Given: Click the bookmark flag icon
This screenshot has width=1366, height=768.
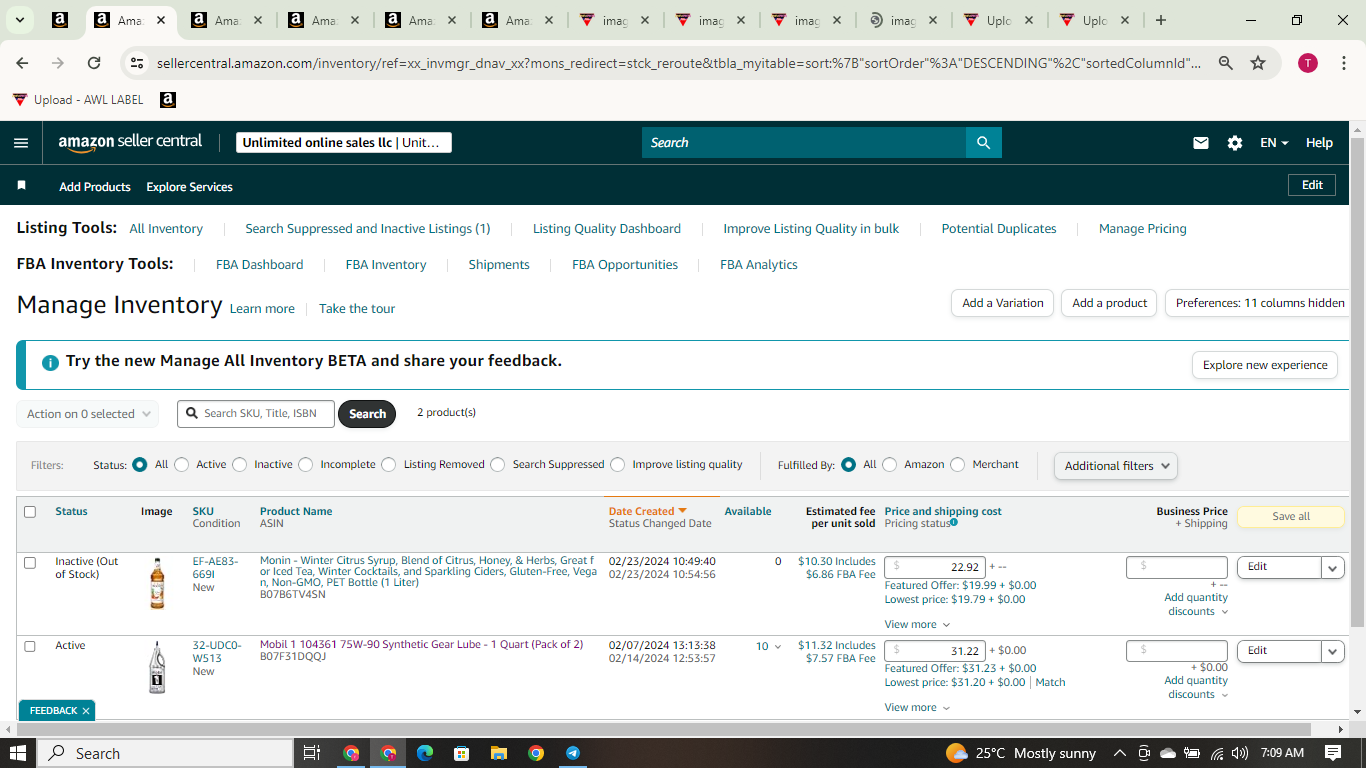Looking at the screenshot, I should coord(22,186).
